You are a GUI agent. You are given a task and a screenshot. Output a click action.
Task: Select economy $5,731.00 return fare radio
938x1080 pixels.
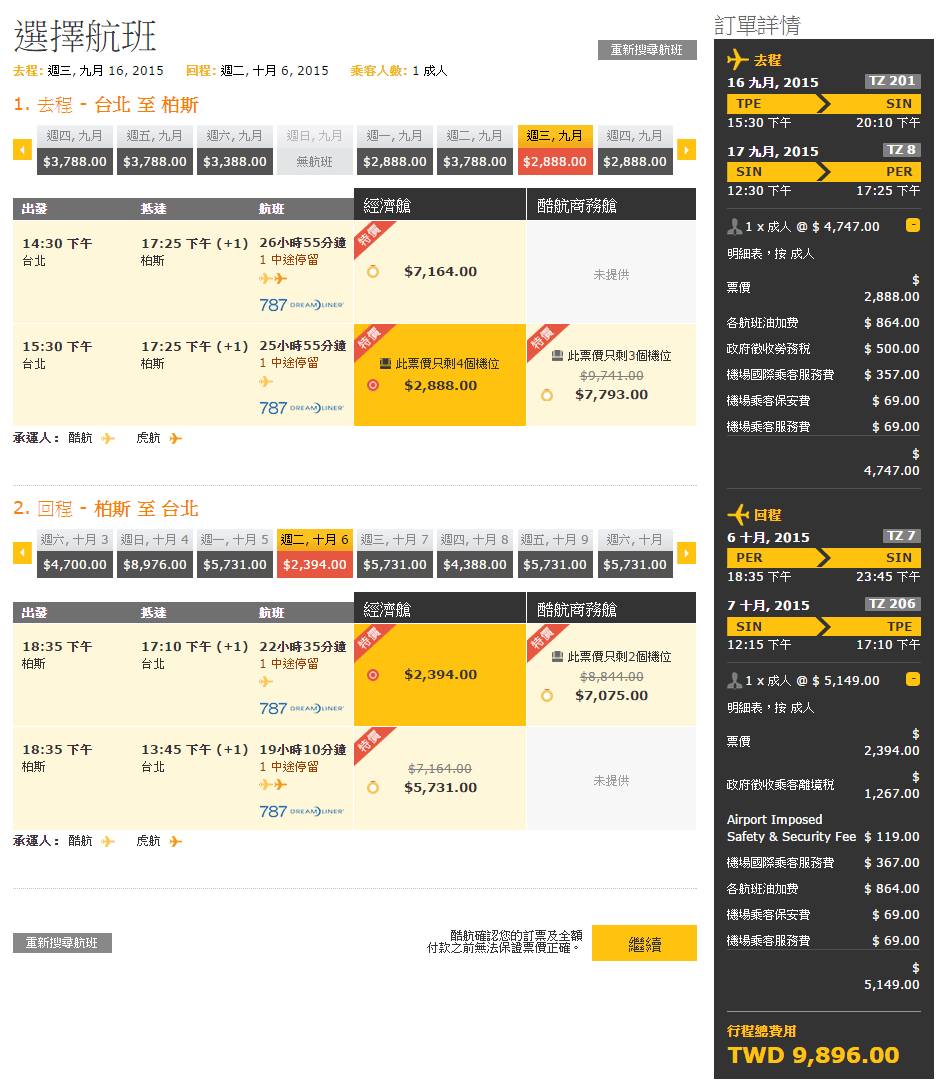373,787
